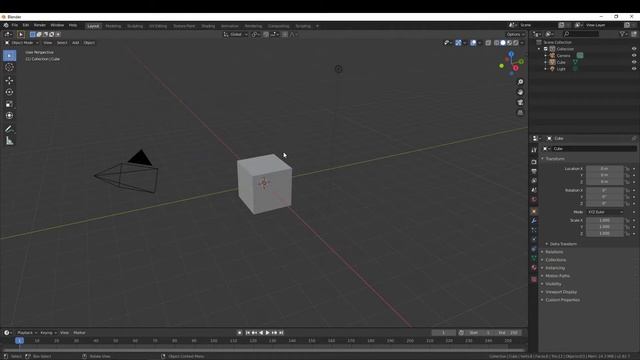The height and width of the screenshot is (360, 640).
Task: Select Cube in the outliner
Action: (x=561, y=62)
